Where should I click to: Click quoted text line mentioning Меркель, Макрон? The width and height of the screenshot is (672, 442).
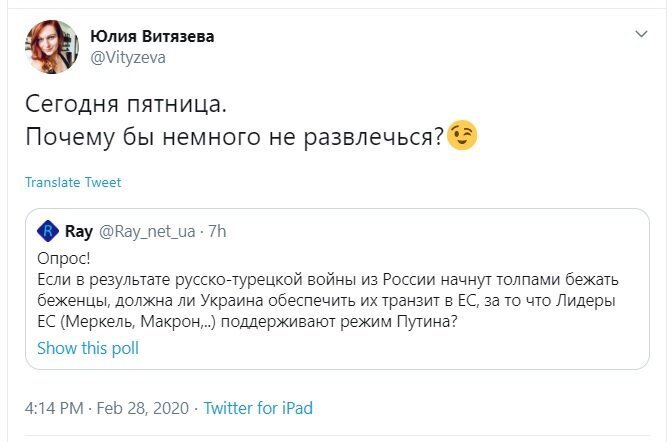pyautogui.click(x=247, y=322)
